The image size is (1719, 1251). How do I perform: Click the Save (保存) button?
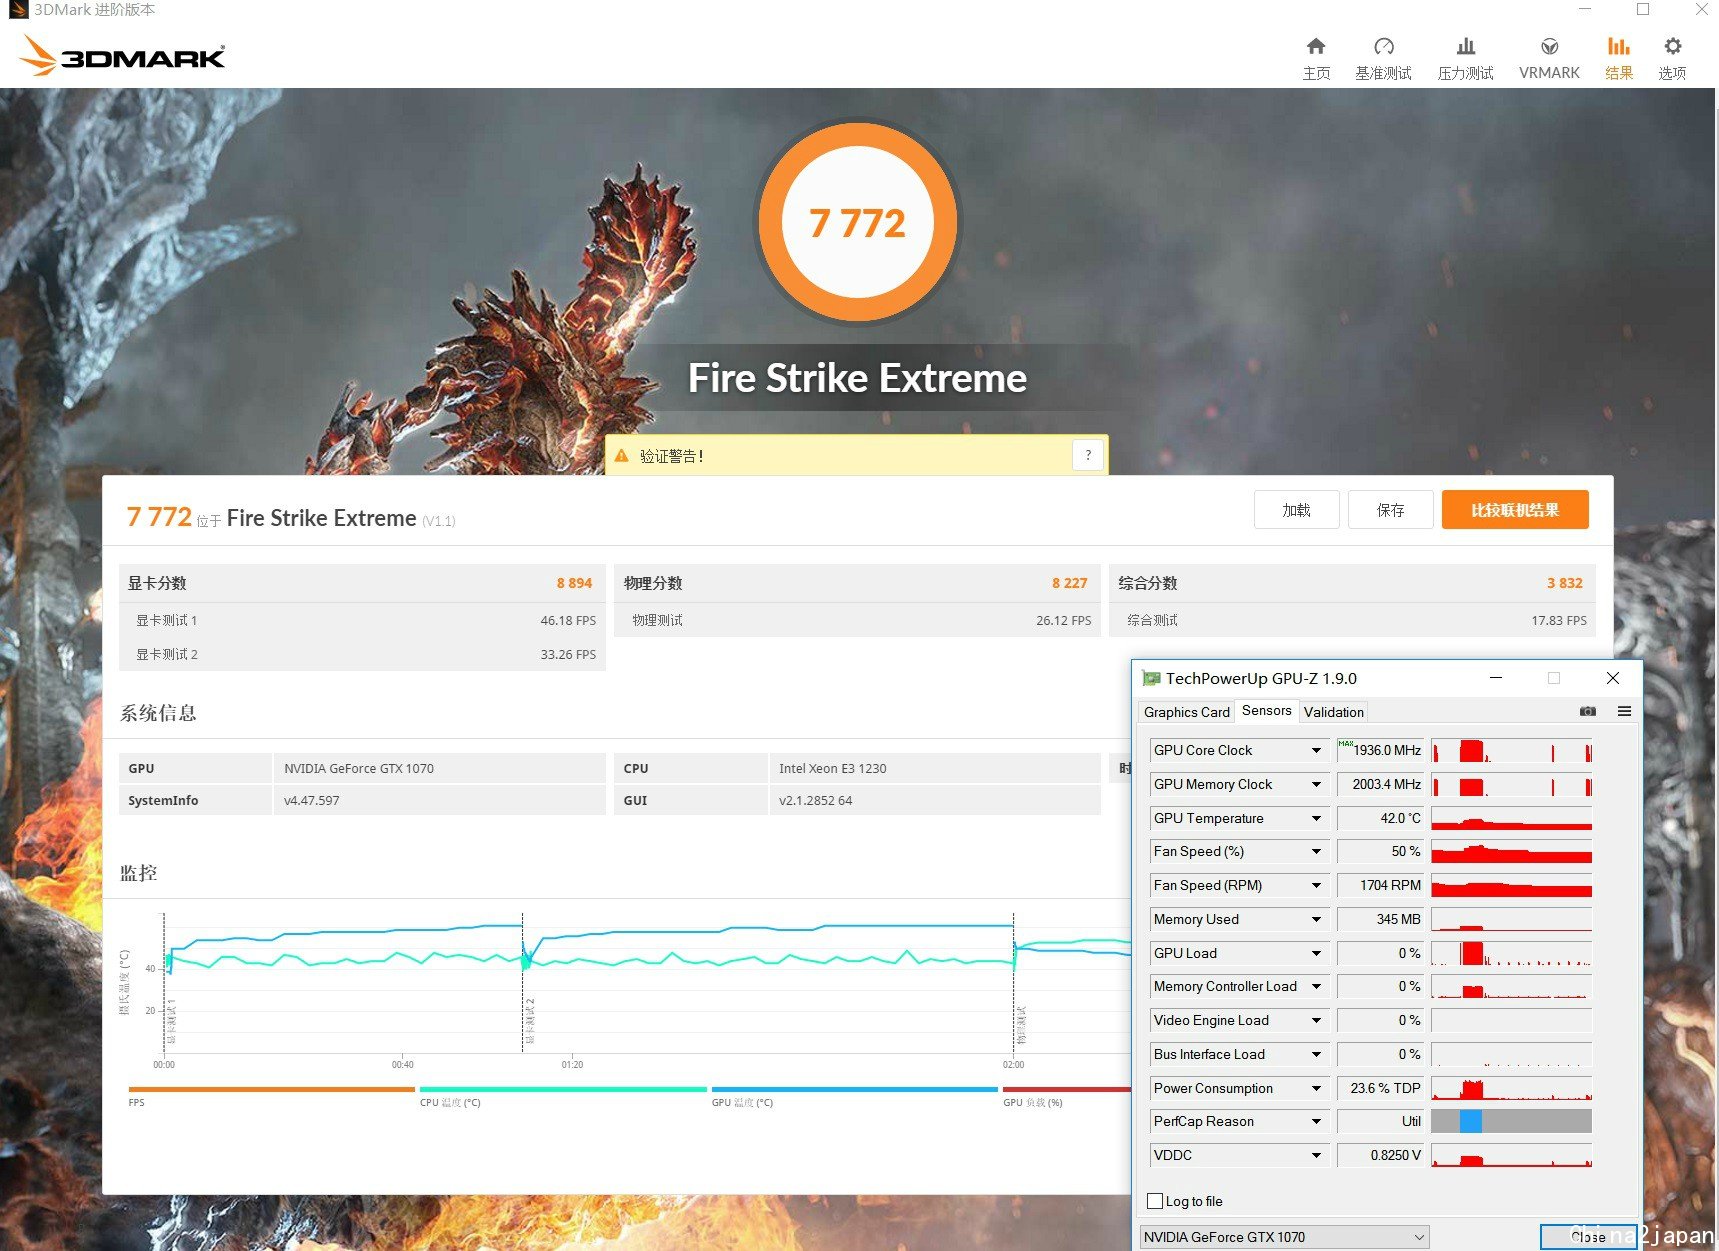[1390, 510]
